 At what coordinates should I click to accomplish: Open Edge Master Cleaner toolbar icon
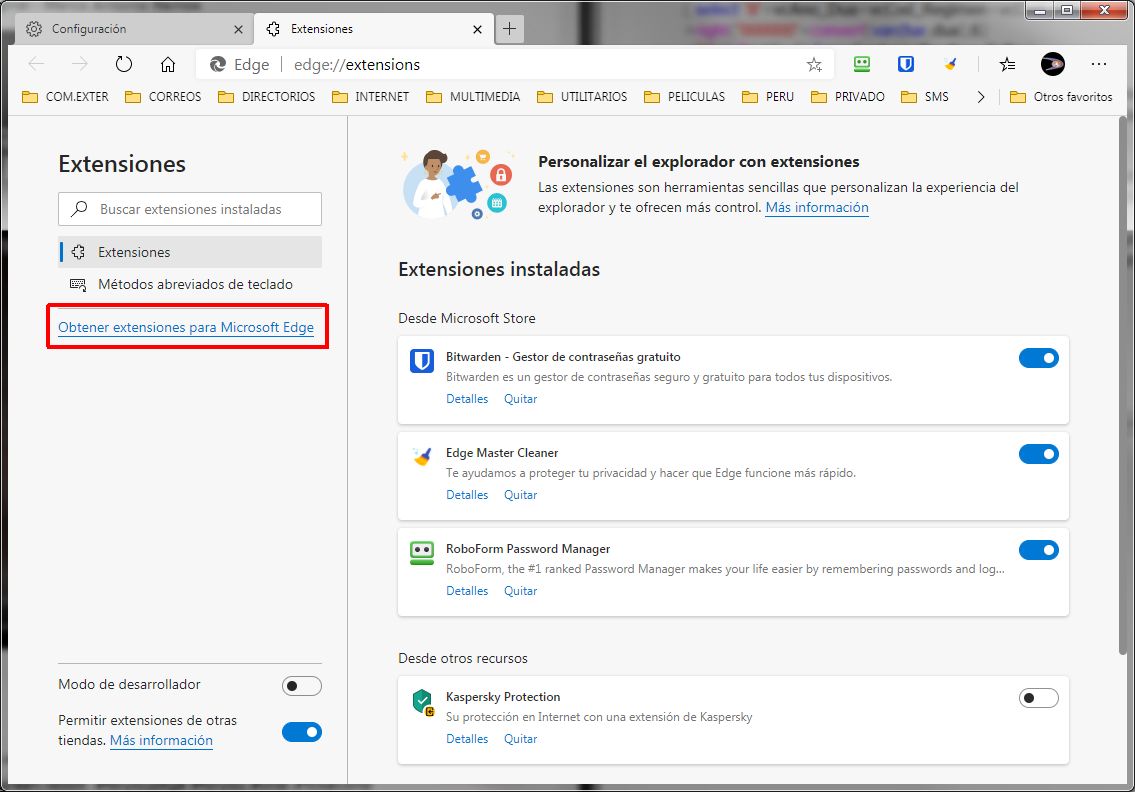coord(950,64)
